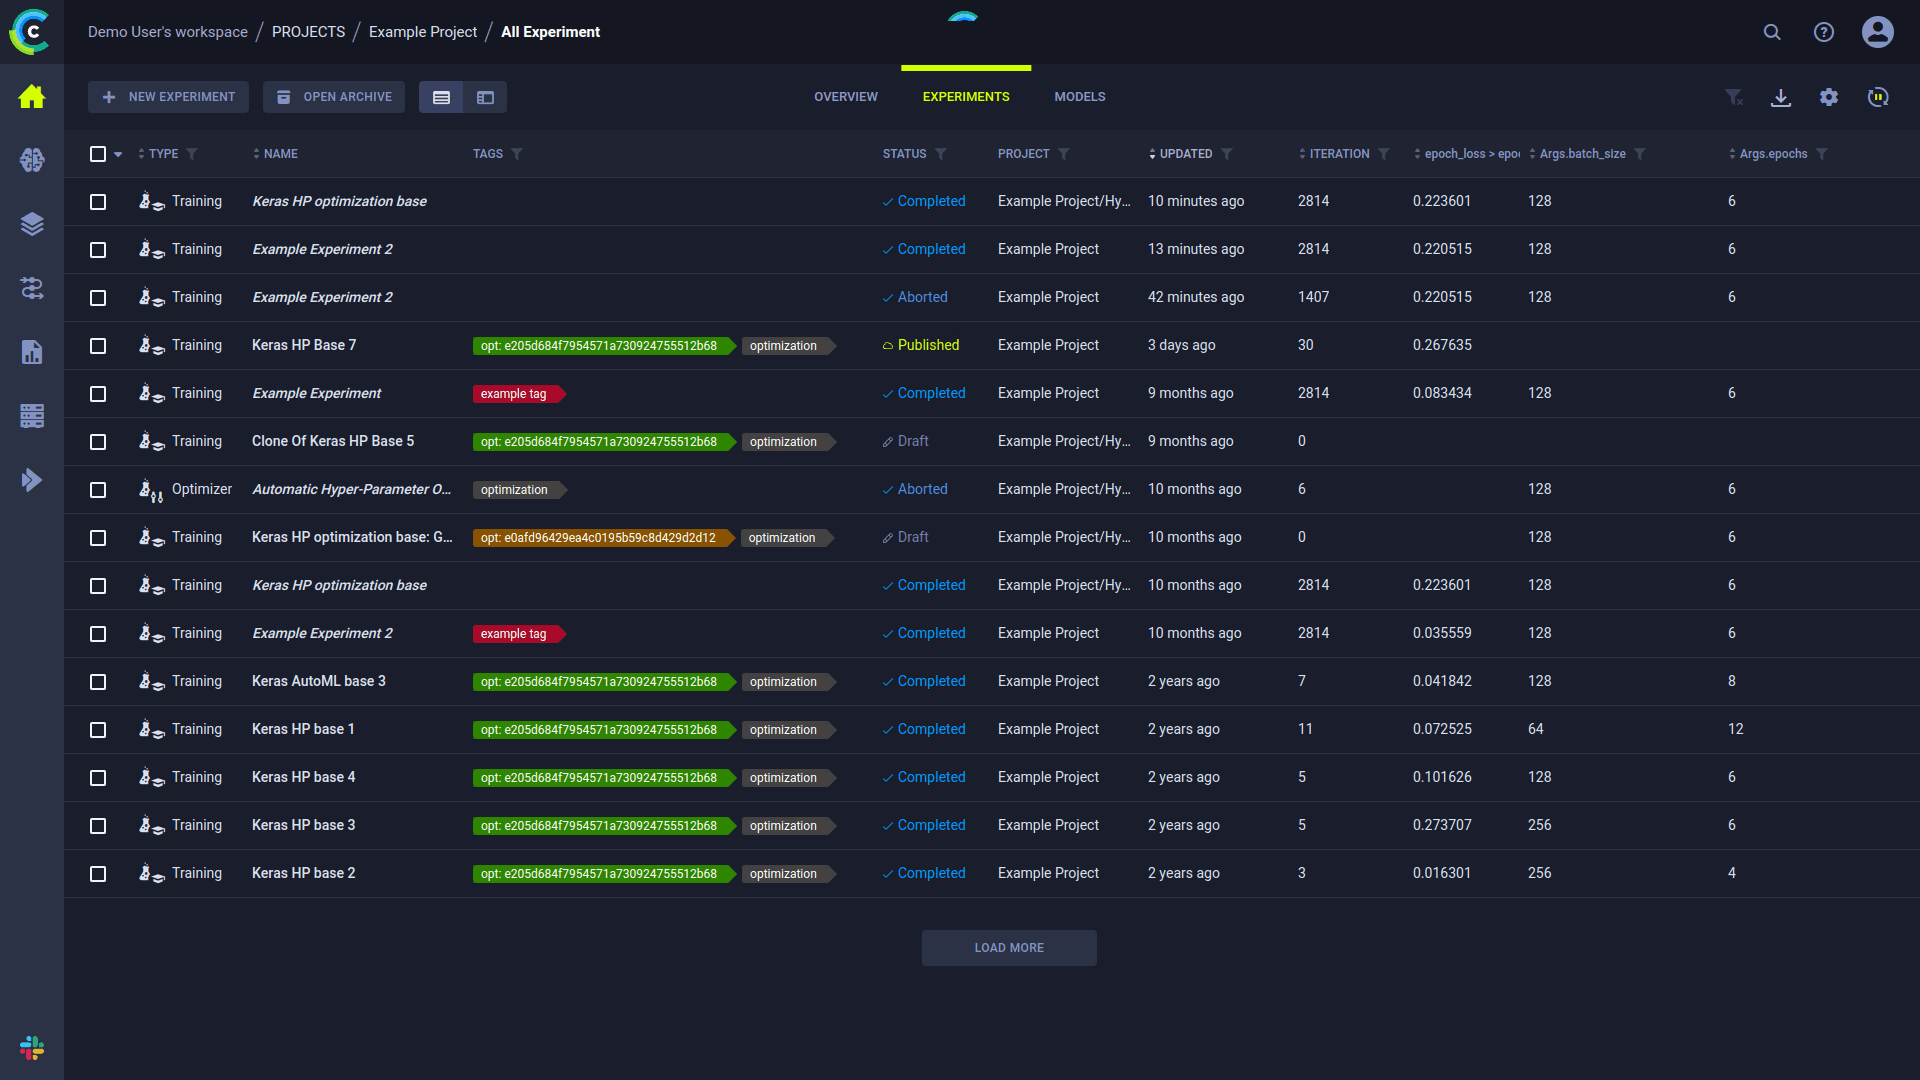This screenshot has width=1920, height=1080.
Task: Open the Slack icon at sidebar bottom
Action: pos(32,1048)
